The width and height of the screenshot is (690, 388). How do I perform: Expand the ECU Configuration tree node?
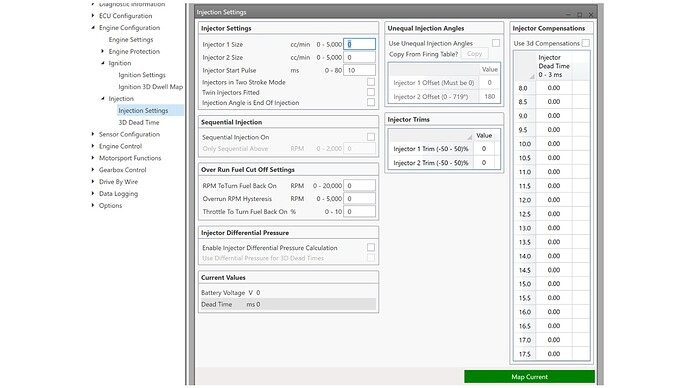pyautogui.click(x=93, y=15)
